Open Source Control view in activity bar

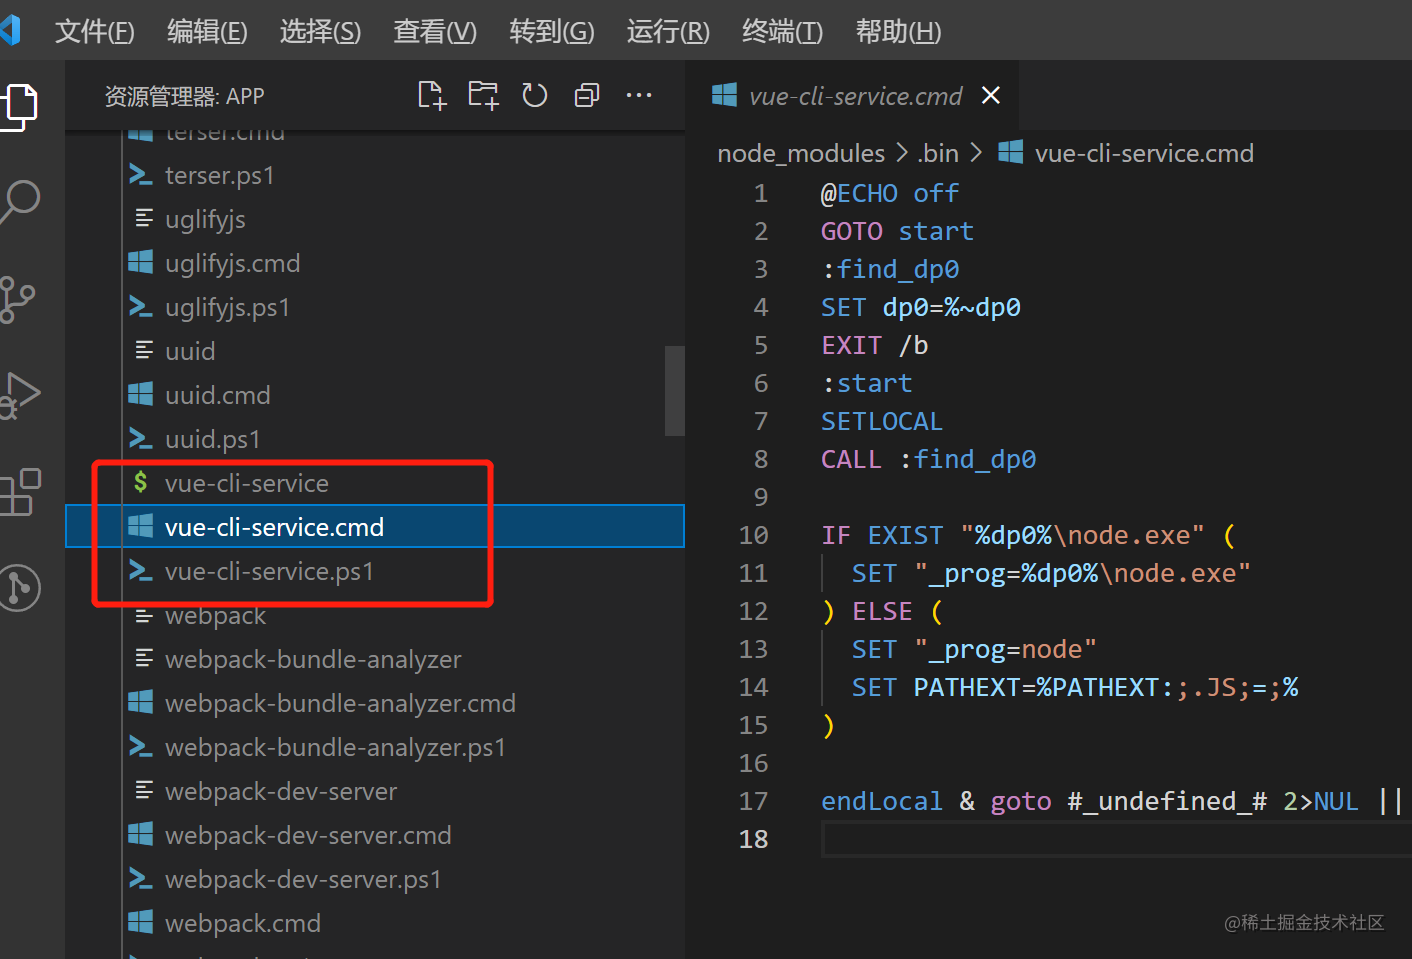click(x=18, y=299)
